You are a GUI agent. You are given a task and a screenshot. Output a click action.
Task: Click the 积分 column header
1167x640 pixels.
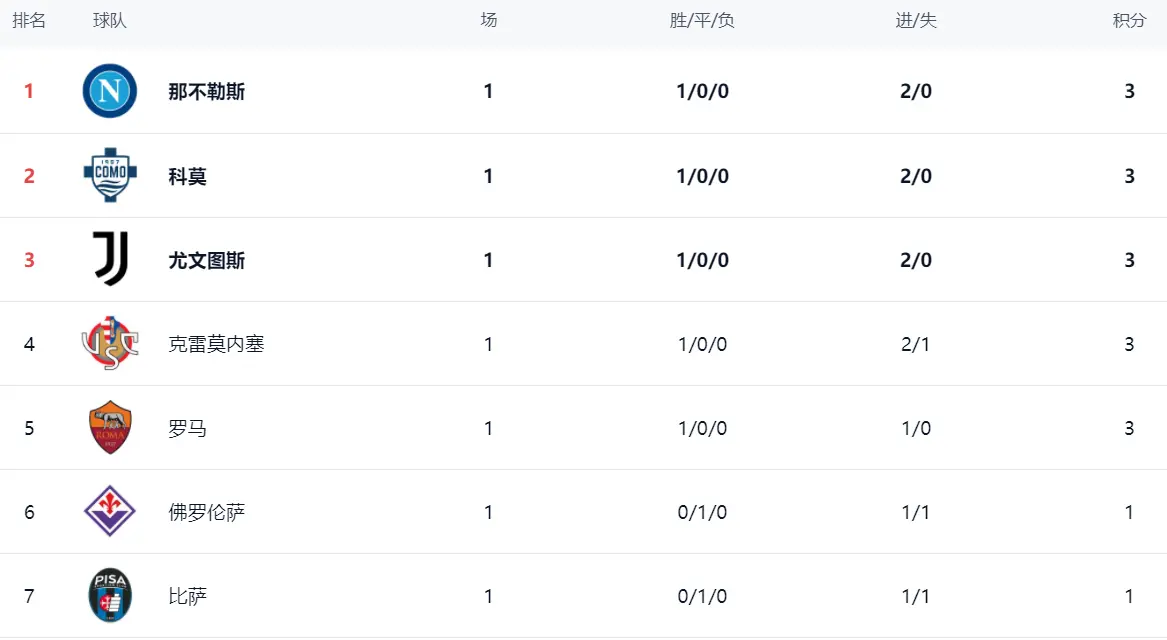(1129, 21)
